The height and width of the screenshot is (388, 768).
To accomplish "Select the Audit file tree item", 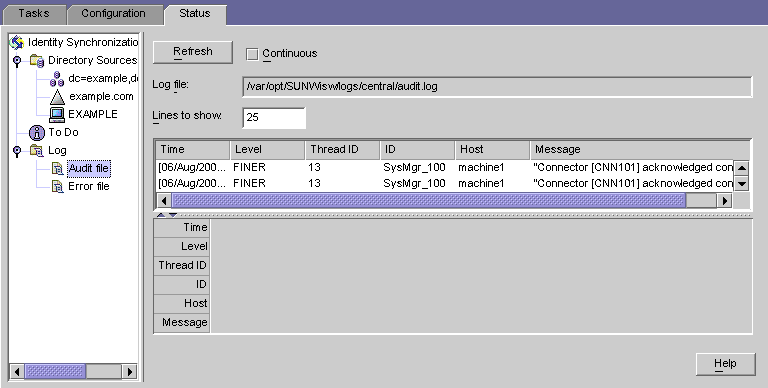I will point(89,169).
